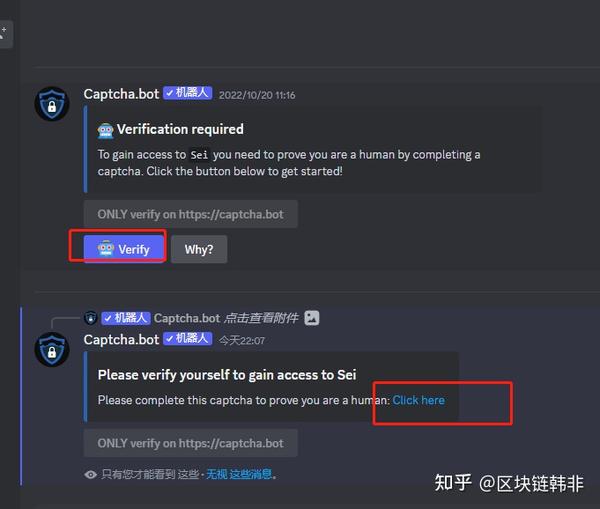Image resolution: width=600 pixels, height=509 pixels.
Task: Open replied message 点击查看附件
Action: click(261, 318)
